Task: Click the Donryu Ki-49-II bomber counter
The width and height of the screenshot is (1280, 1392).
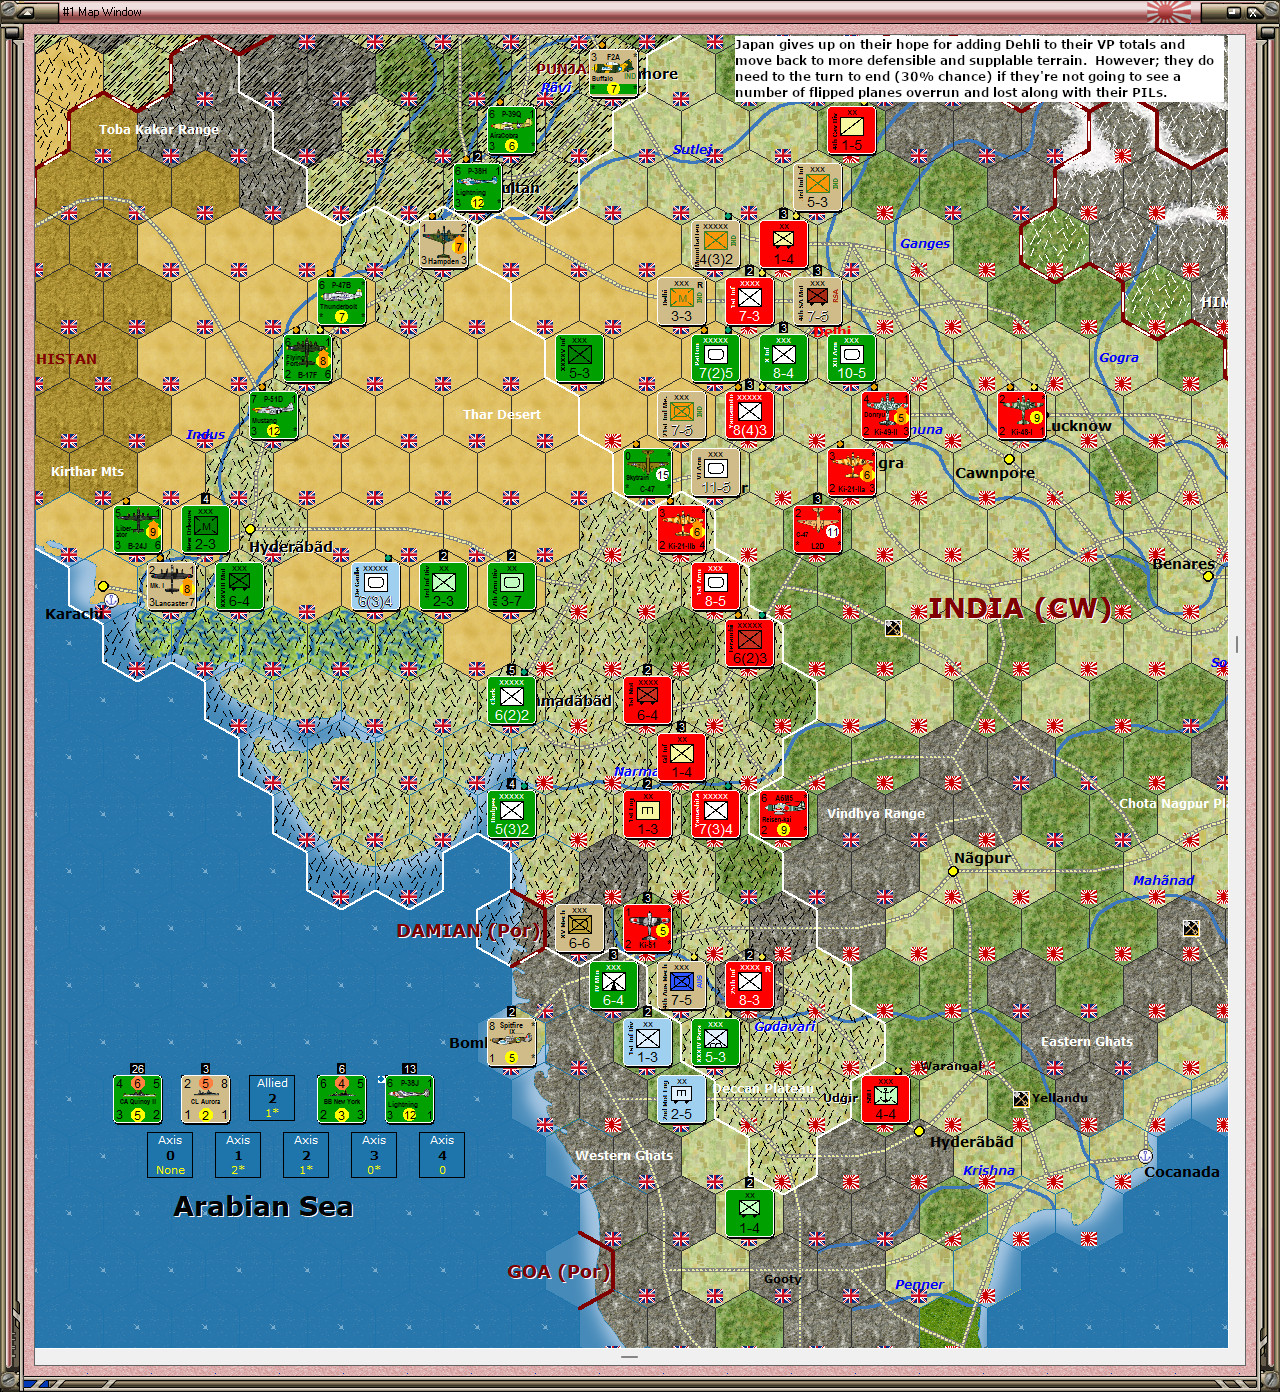Action: tap(886, 416)
